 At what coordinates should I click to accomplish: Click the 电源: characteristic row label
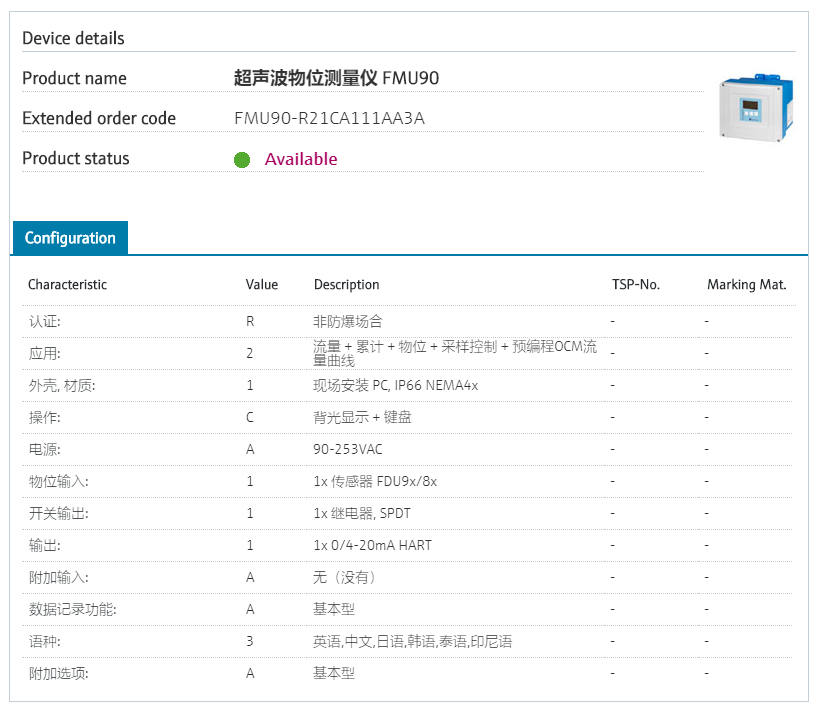coord(45,449)
